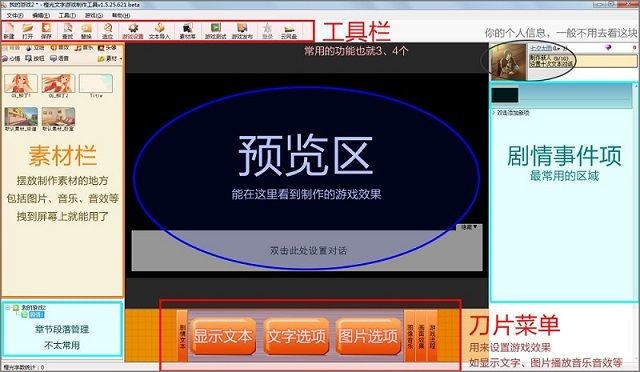640x372 pixels.
Task: Click the 新建 (New) toolbar icon
Action: pos(9,31)
